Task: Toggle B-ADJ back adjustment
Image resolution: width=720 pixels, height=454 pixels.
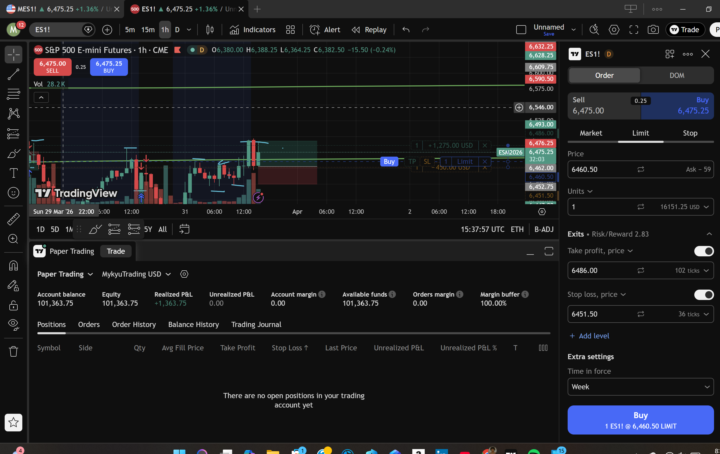Action: (x=544, y=229)
